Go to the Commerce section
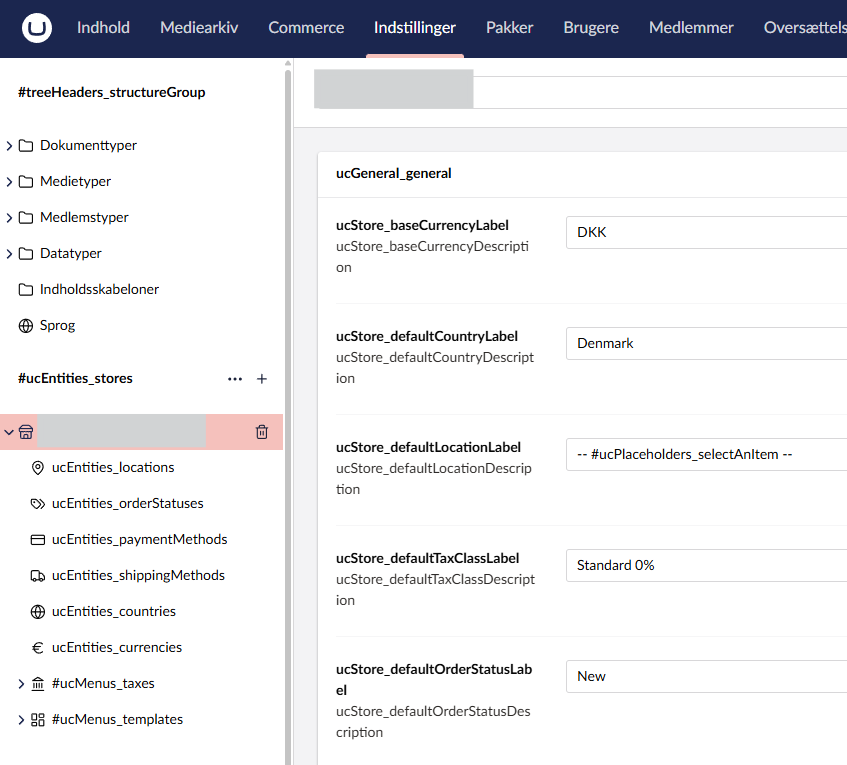 (x=306, y=28)
